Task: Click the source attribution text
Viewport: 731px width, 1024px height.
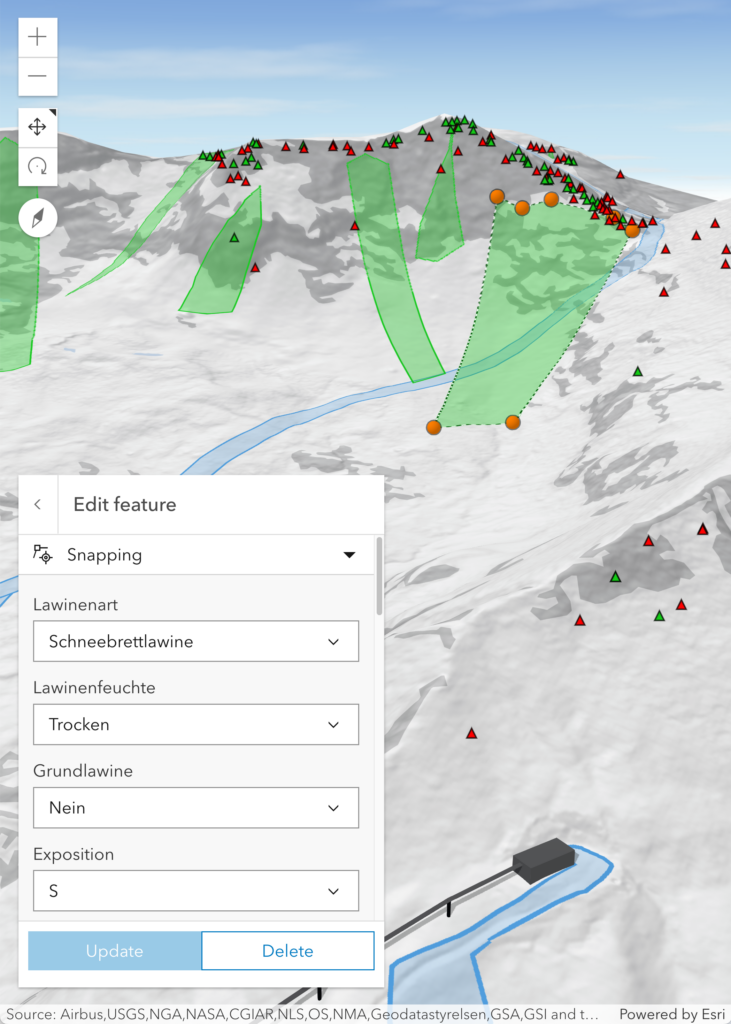Action: click(300, 1014)
